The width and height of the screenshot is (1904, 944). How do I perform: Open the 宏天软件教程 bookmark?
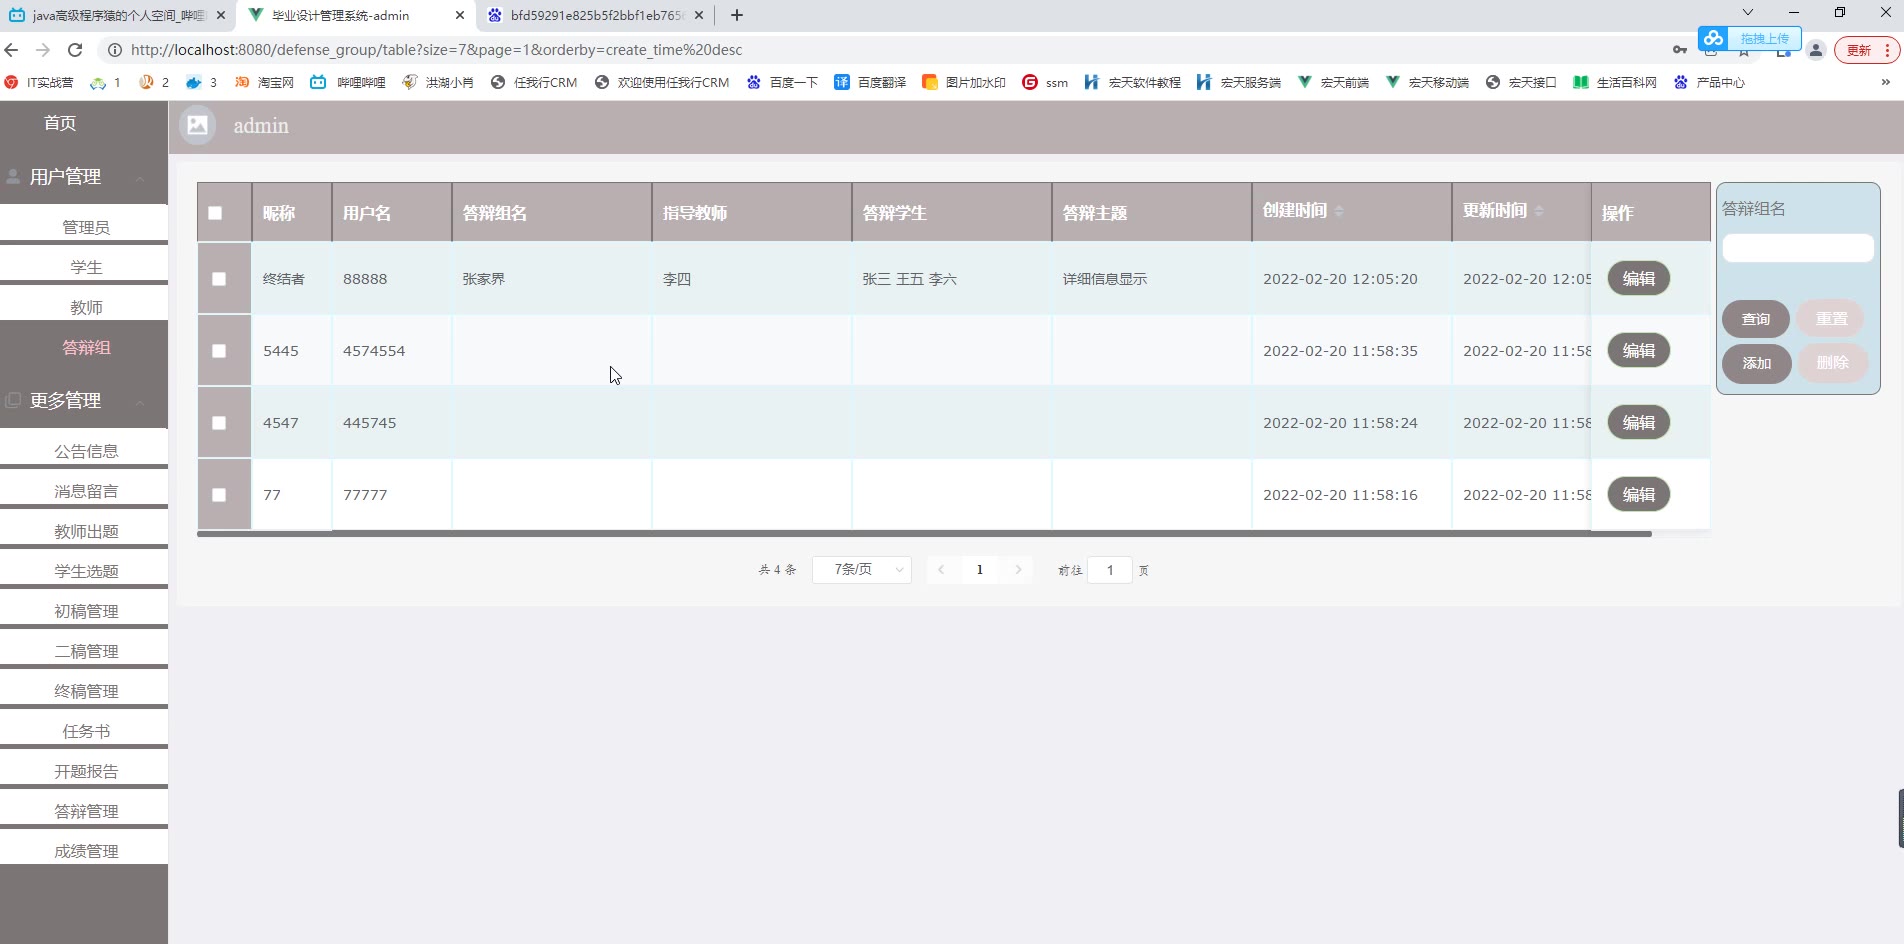point(1133,82)
